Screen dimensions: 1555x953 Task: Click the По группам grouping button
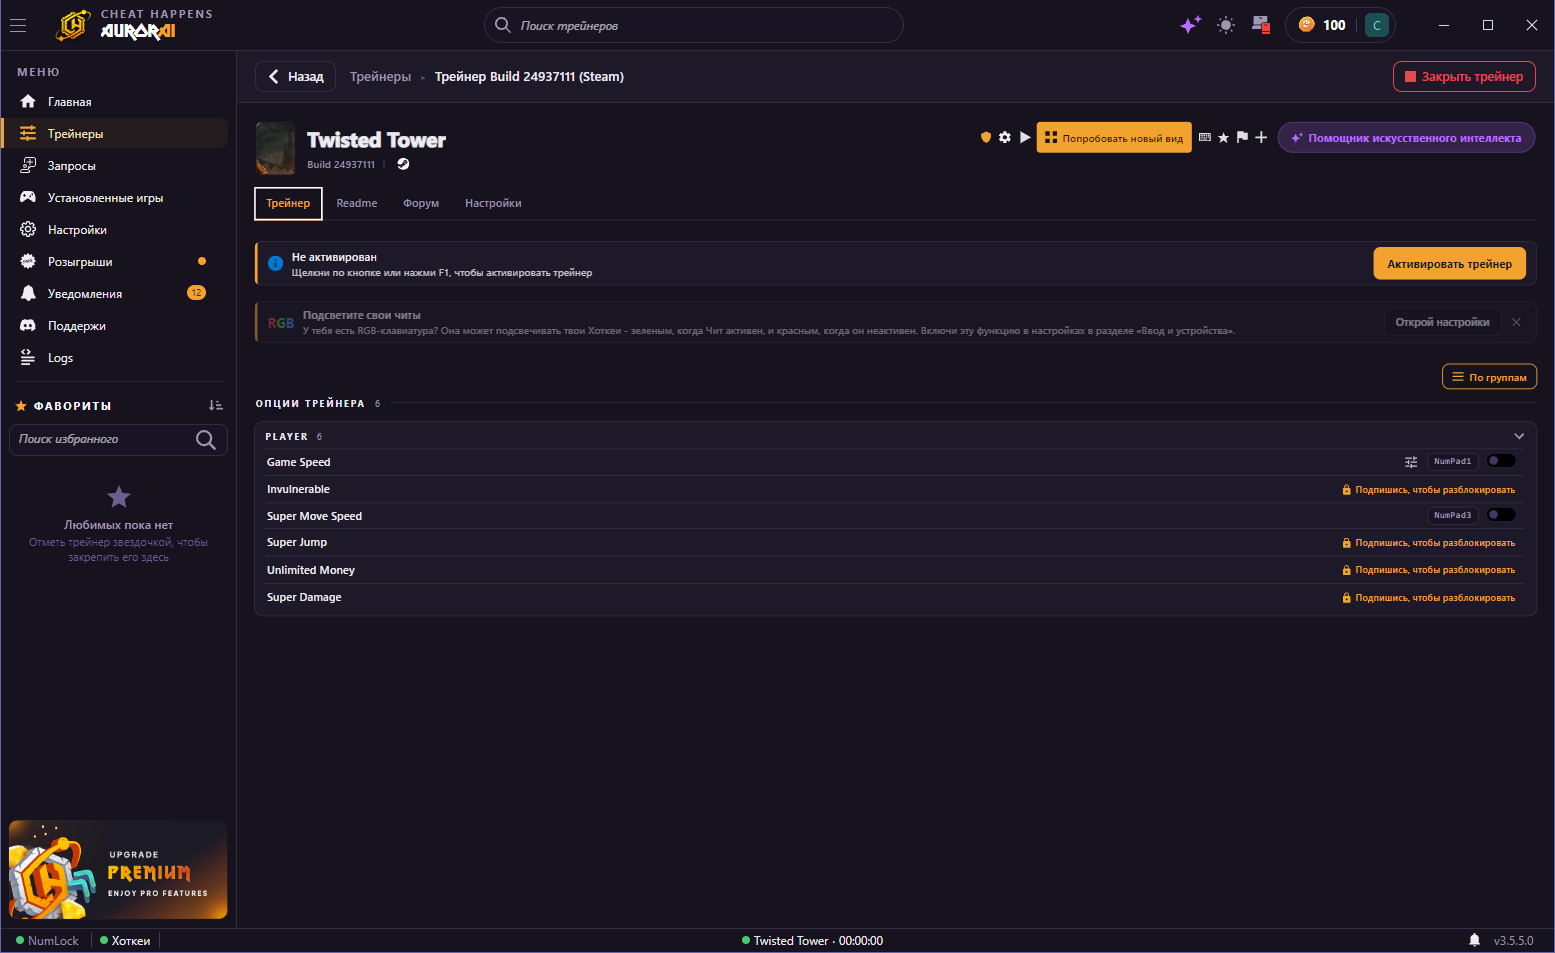coord(1489,377)
